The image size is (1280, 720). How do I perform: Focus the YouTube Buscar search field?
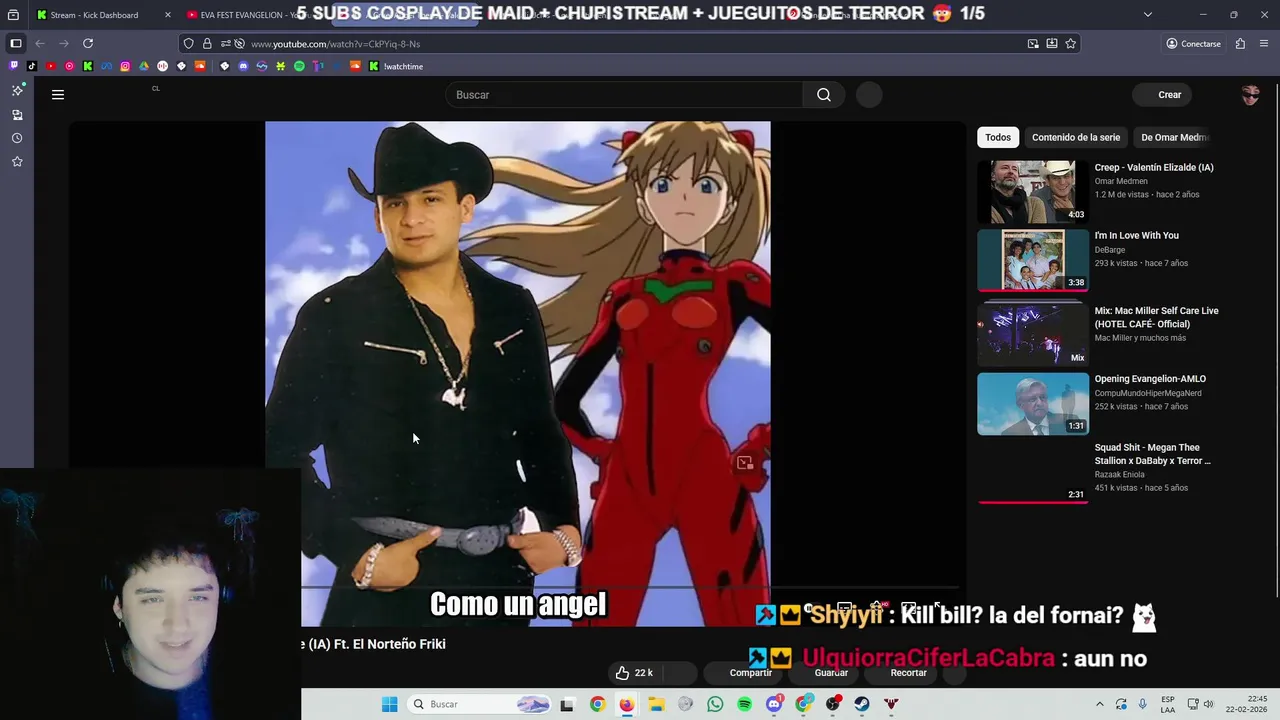(624, 95)
